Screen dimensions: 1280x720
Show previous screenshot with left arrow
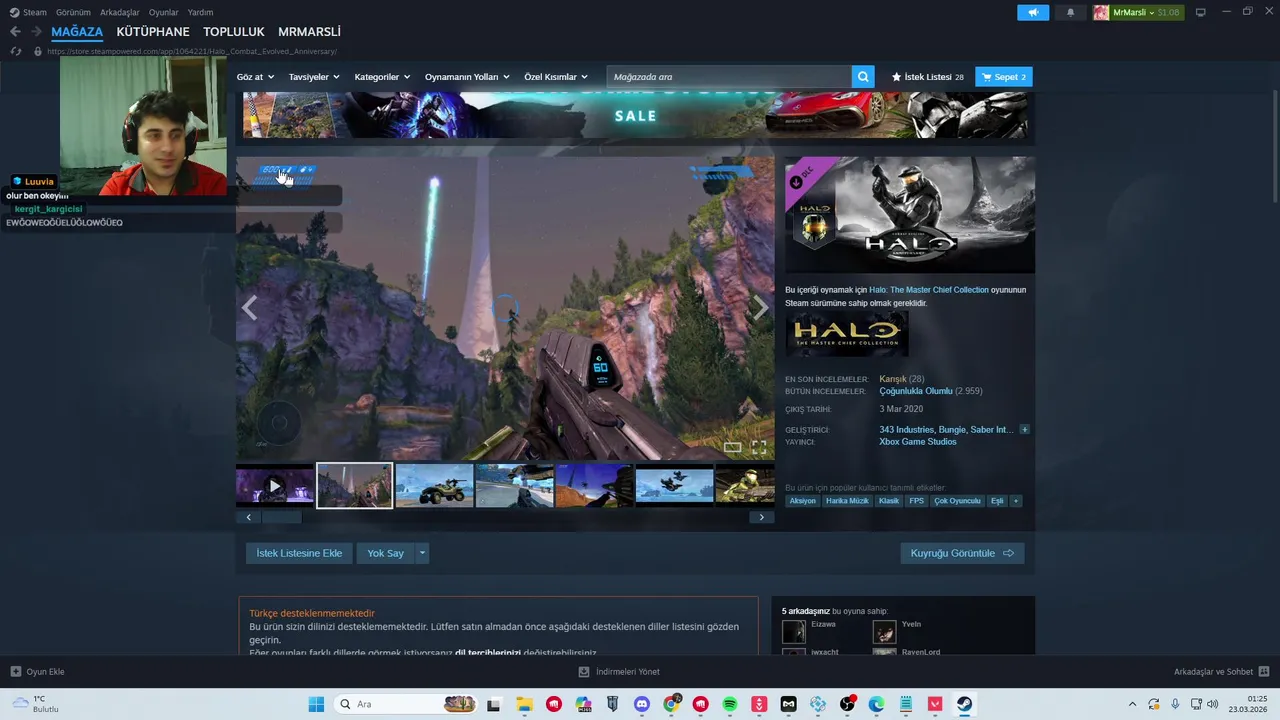tap(249, 308)
